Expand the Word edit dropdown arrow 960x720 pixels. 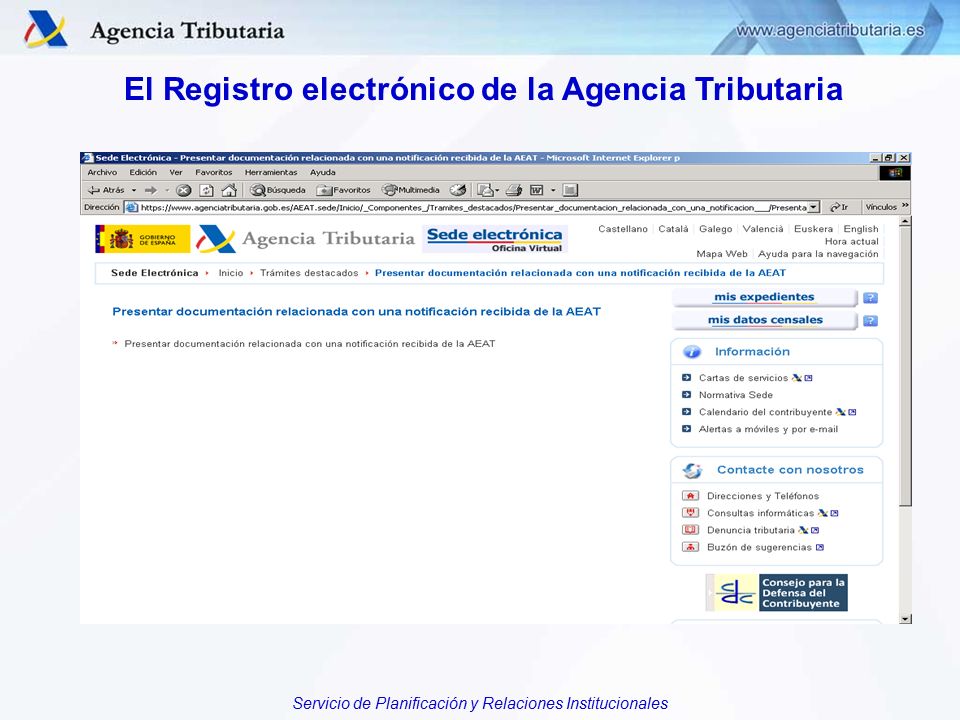[553, 190]
